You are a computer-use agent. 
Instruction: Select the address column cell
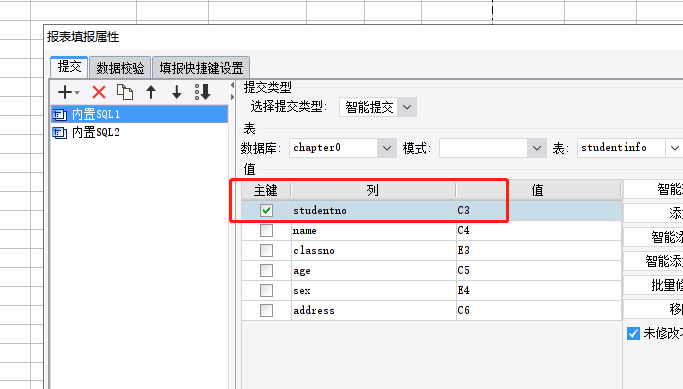pyautogui.click(x=373, y=311)
